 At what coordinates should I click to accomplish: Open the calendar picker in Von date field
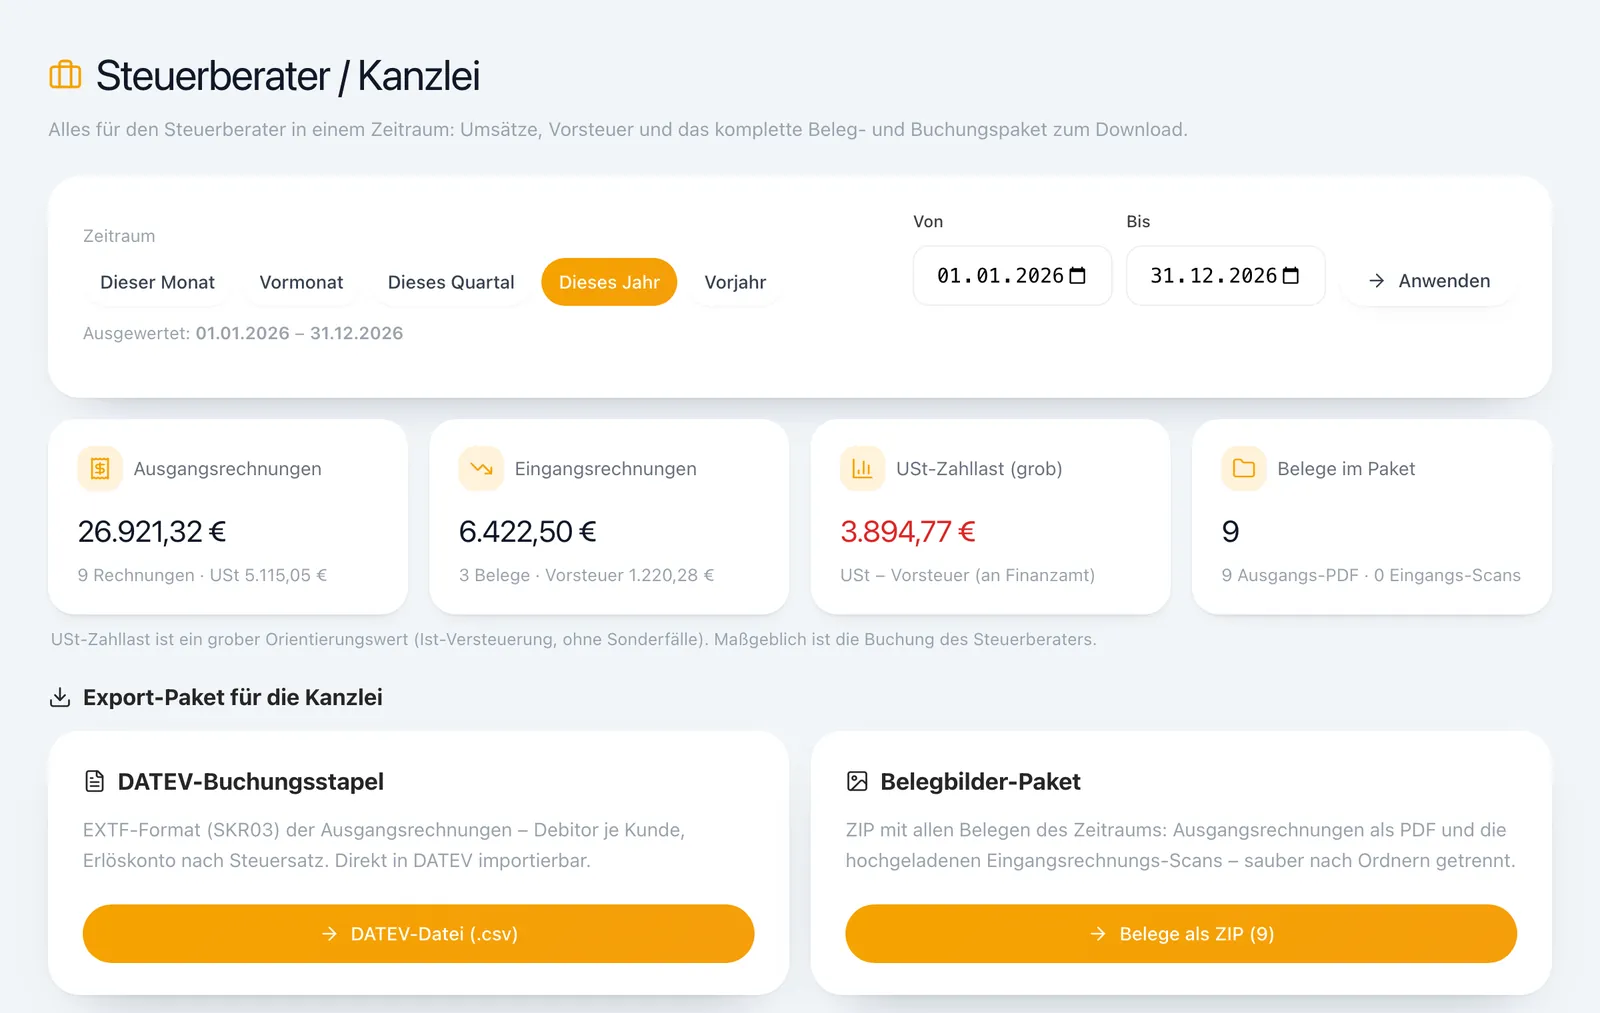click(1077, 276)
